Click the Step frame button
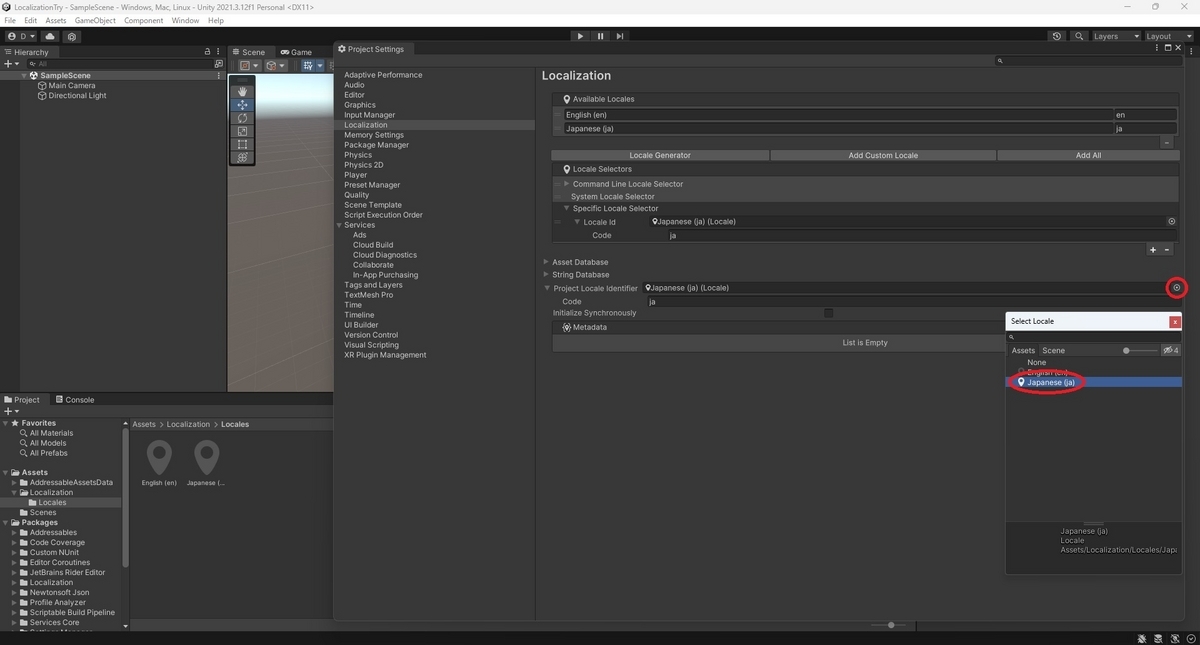 tap(620, 36)
